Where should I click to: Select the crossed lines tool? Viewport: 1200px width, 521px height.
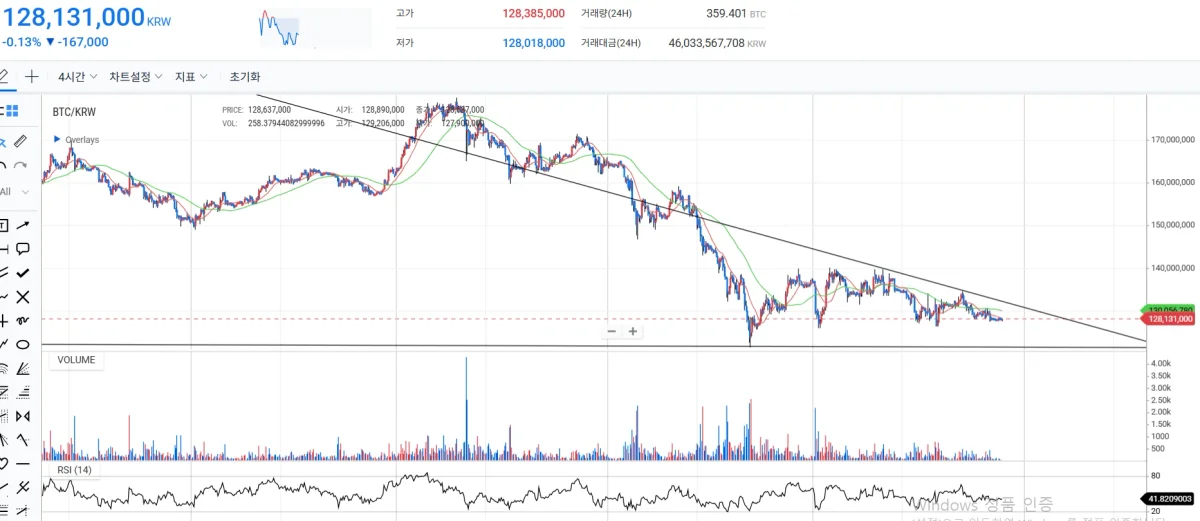coord(22,488)
